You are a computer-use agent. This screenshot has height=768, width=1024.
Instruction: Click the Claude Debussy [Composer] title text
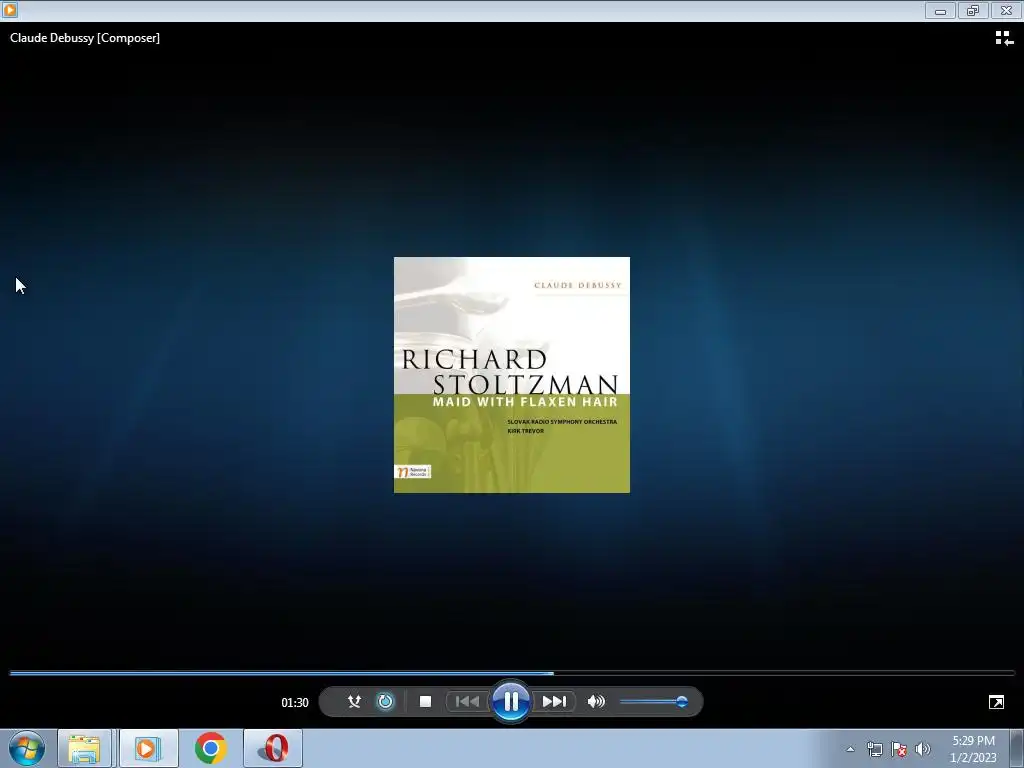(85, 38)
